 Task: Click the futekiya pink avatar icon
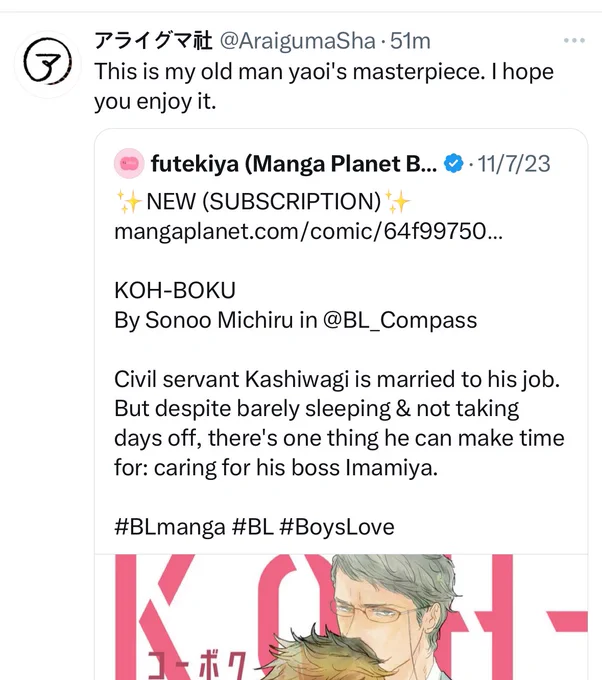click(129, 163)
